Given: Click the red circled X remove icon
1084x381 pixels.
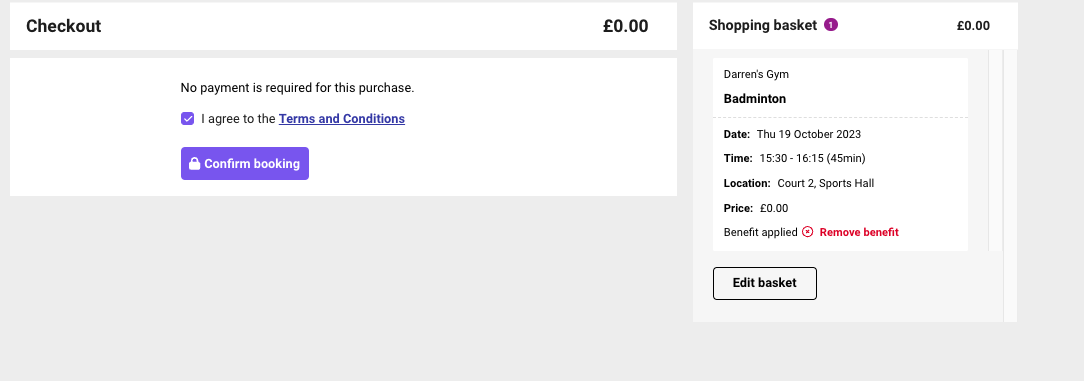Looking at the screenshot, I should click(807, 232).
